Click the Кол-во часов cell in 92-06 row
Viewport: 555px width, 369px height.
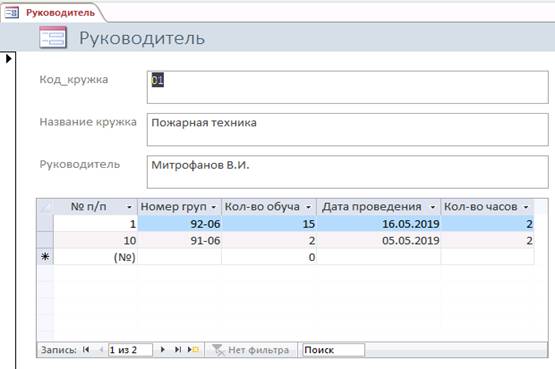tap(487, 224)
